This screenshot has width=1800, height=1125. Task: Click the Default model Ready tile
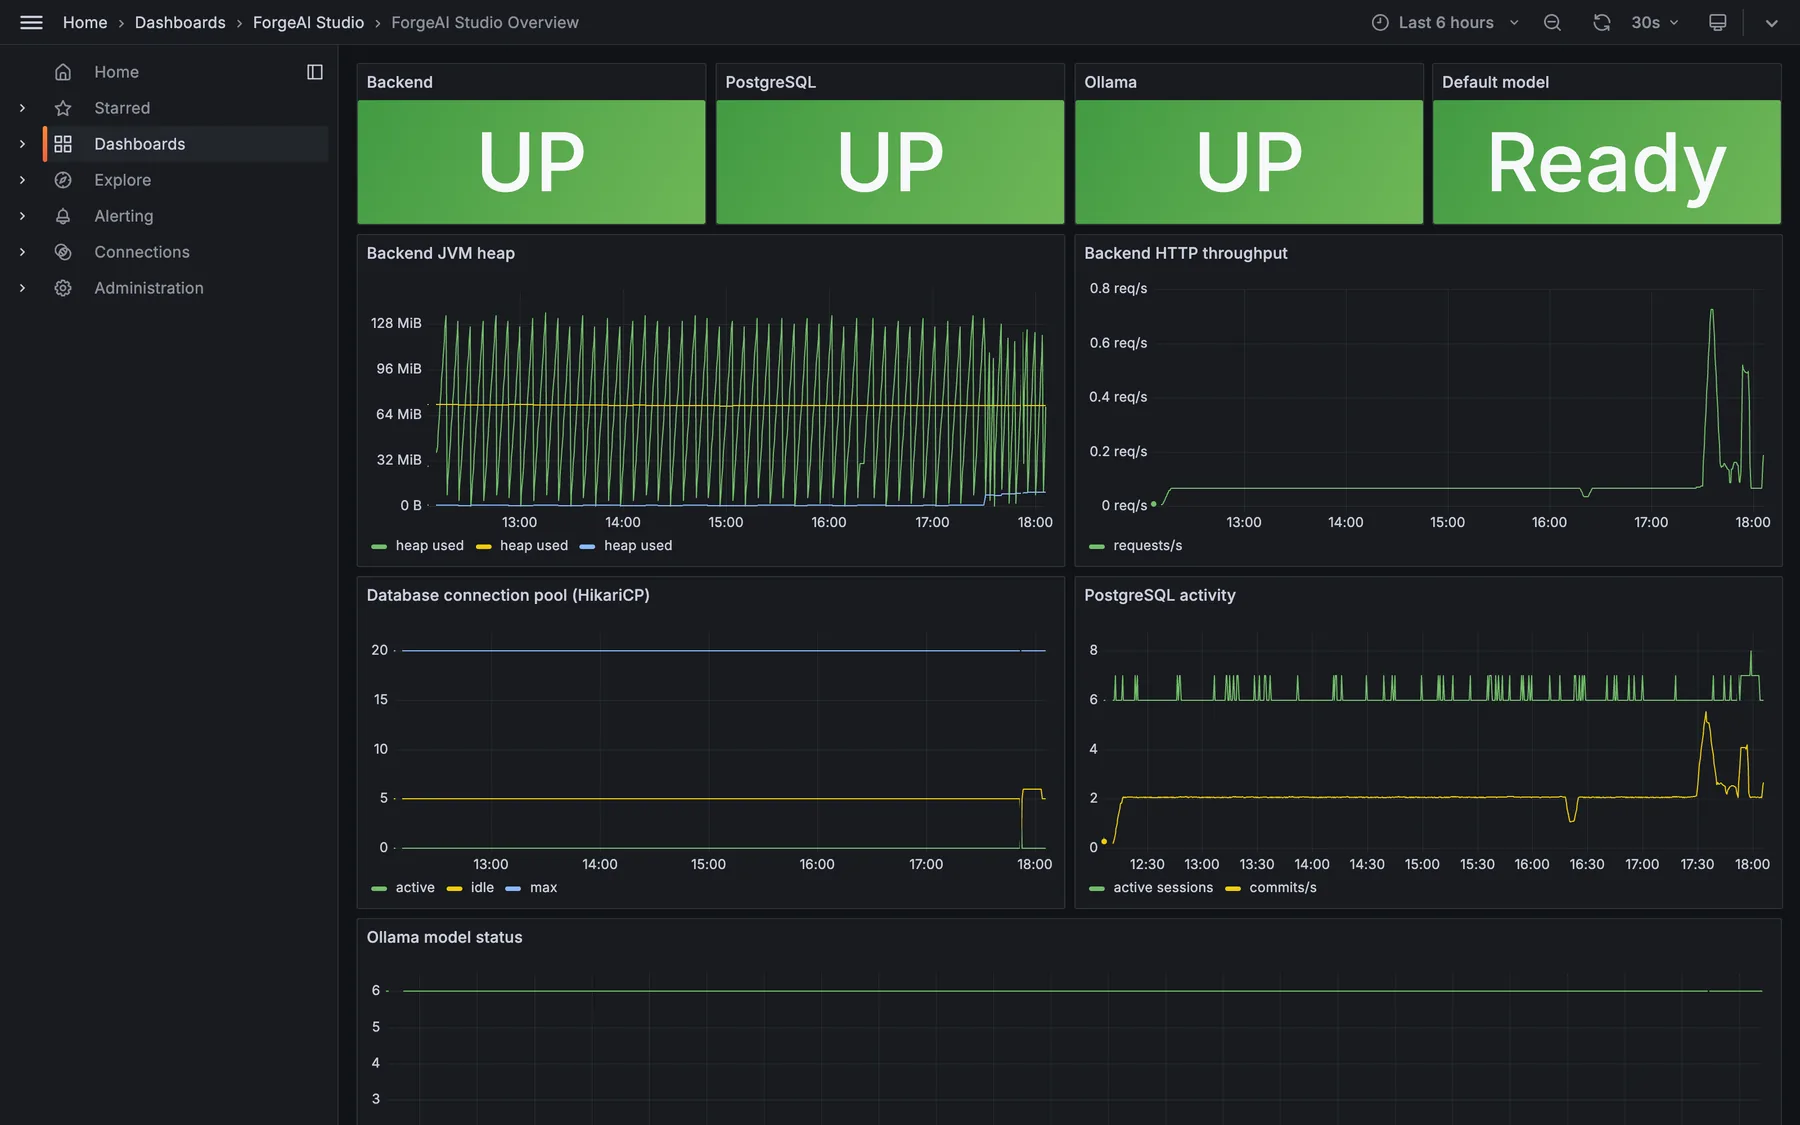(x=1607, y=162)
